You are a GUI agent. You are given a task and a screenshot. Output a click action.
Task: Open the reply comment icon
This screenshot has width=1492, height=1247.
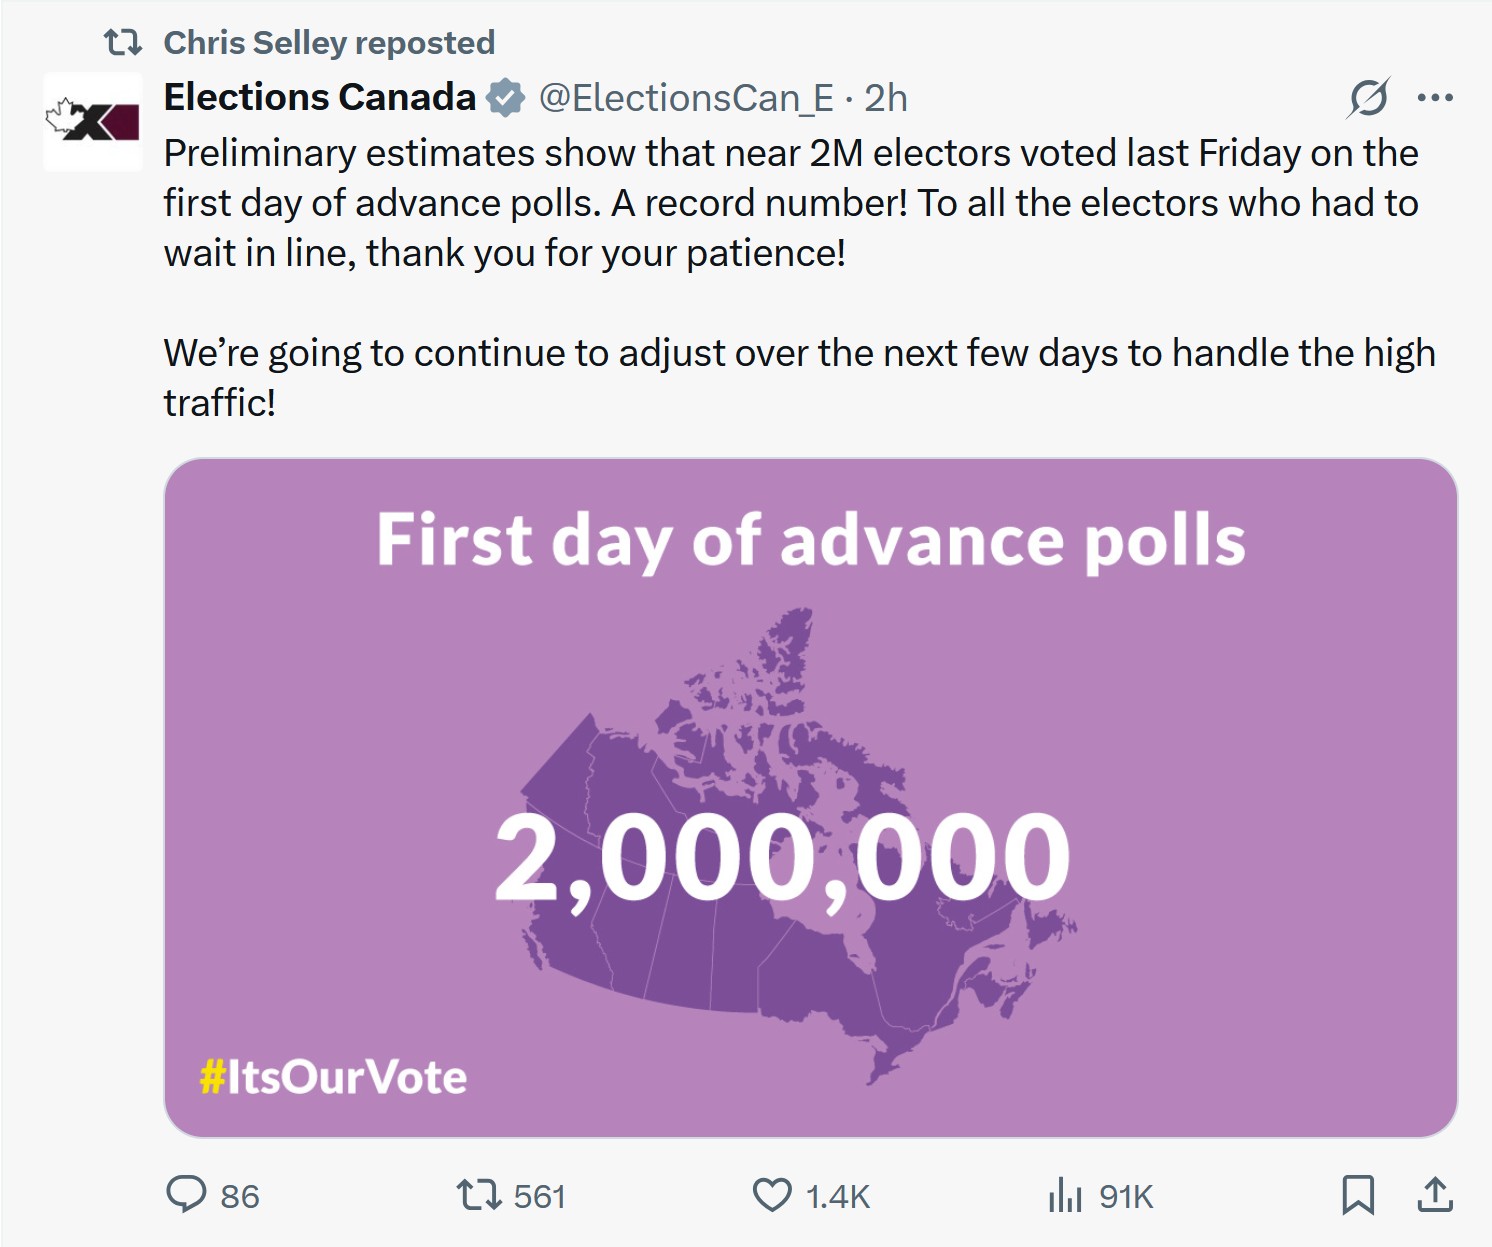coord(186,1195)
